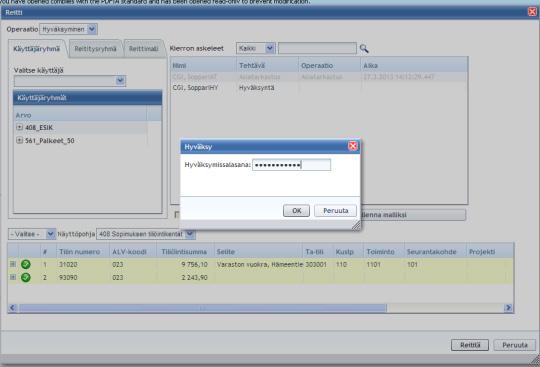The height and width of the screenshot is (367, 540).
Task: Open the Valitse käyttäjä dropdown
Action: 120,81
